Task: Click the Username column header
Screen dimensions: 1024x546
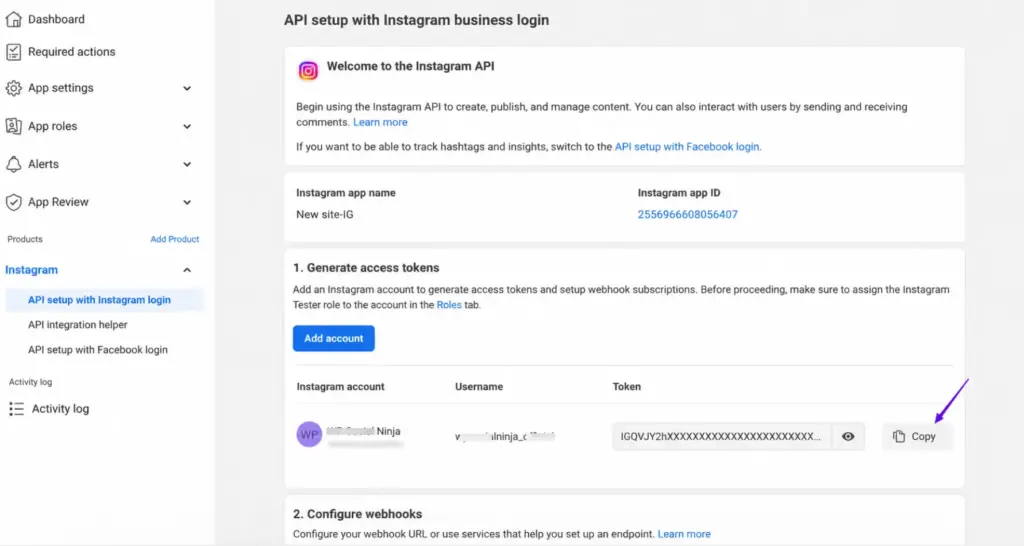Action: (x=479, y=387)
